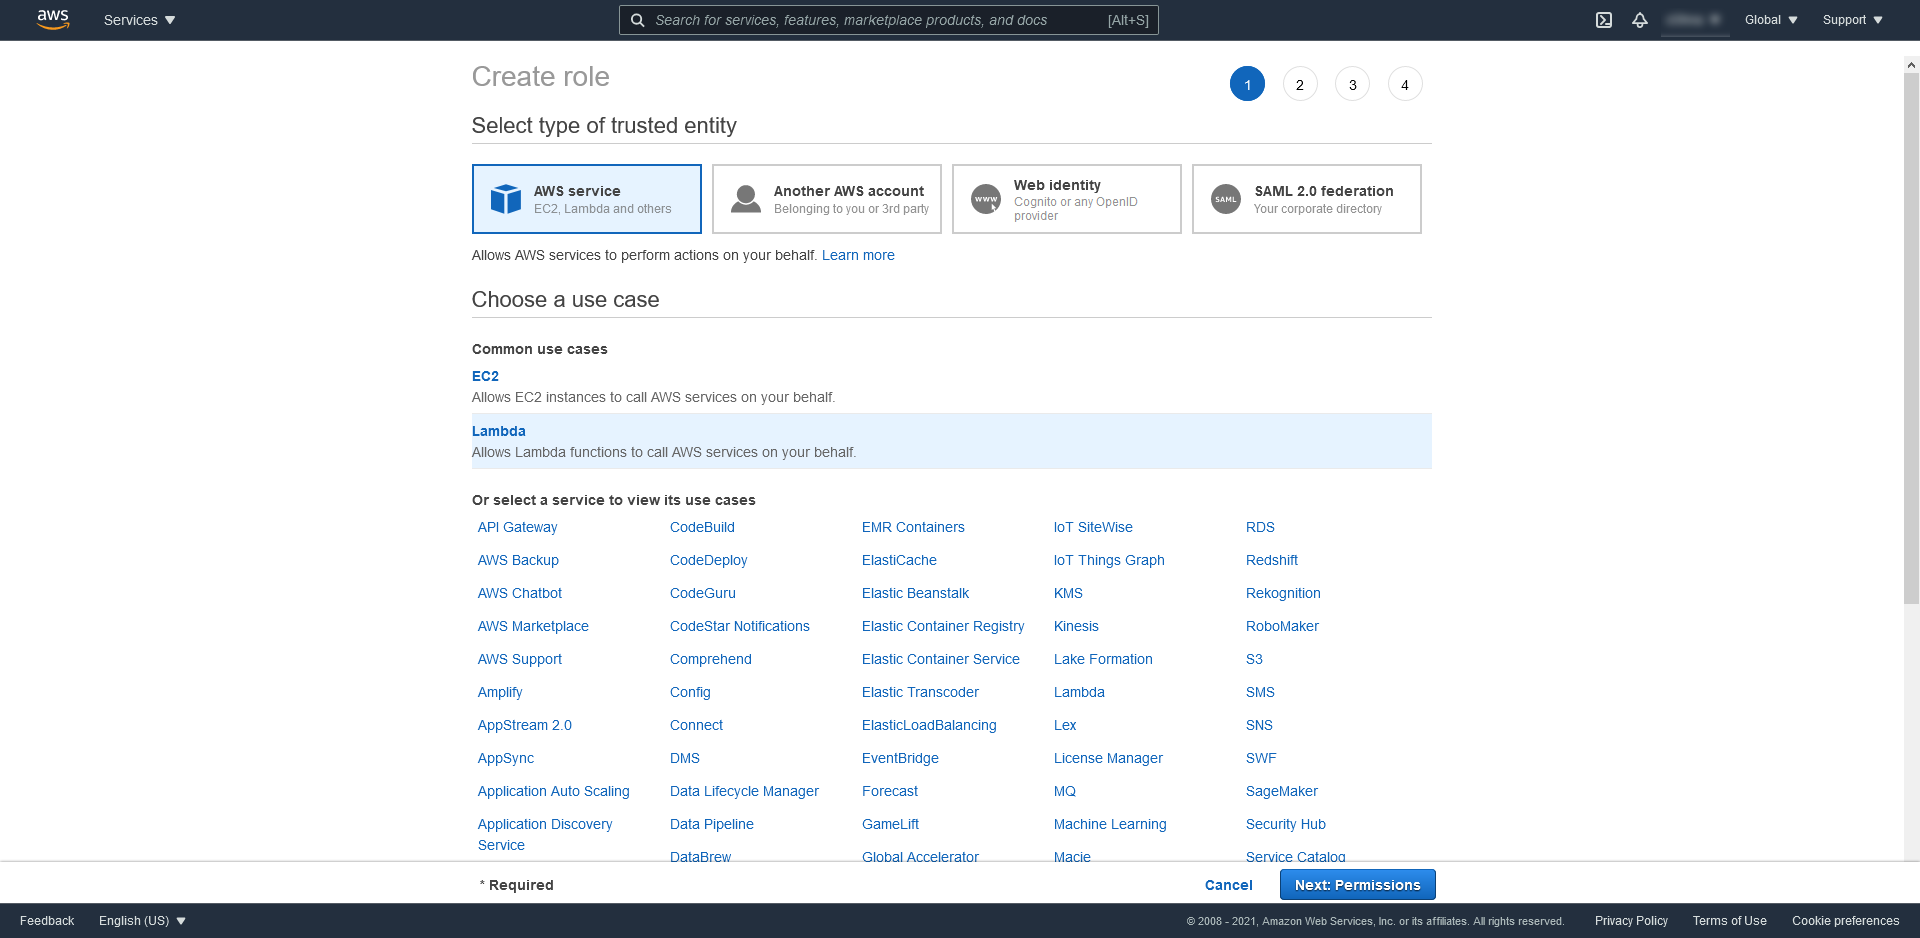Open Feedback in the footer
Viewport: 1920px width, 938px height.
coord(47,921)
